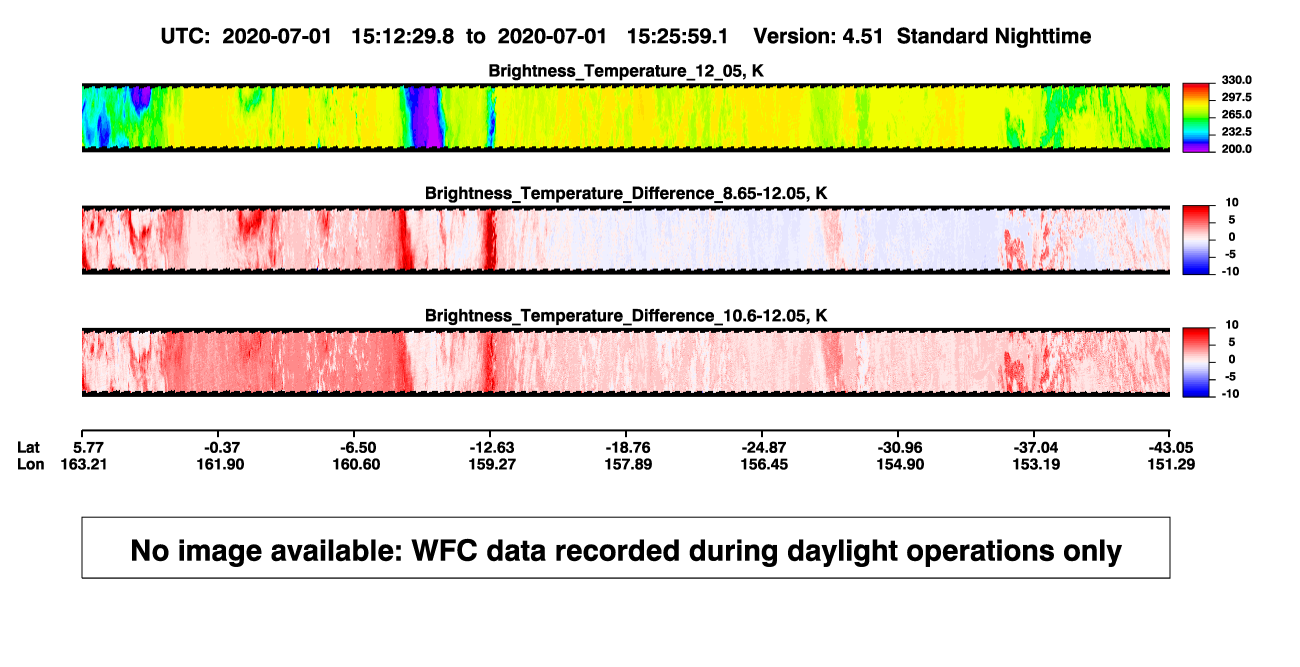Click the latitude value -43.05
The height and width of the screenshot is (667, 1300).
(1172, 447)
